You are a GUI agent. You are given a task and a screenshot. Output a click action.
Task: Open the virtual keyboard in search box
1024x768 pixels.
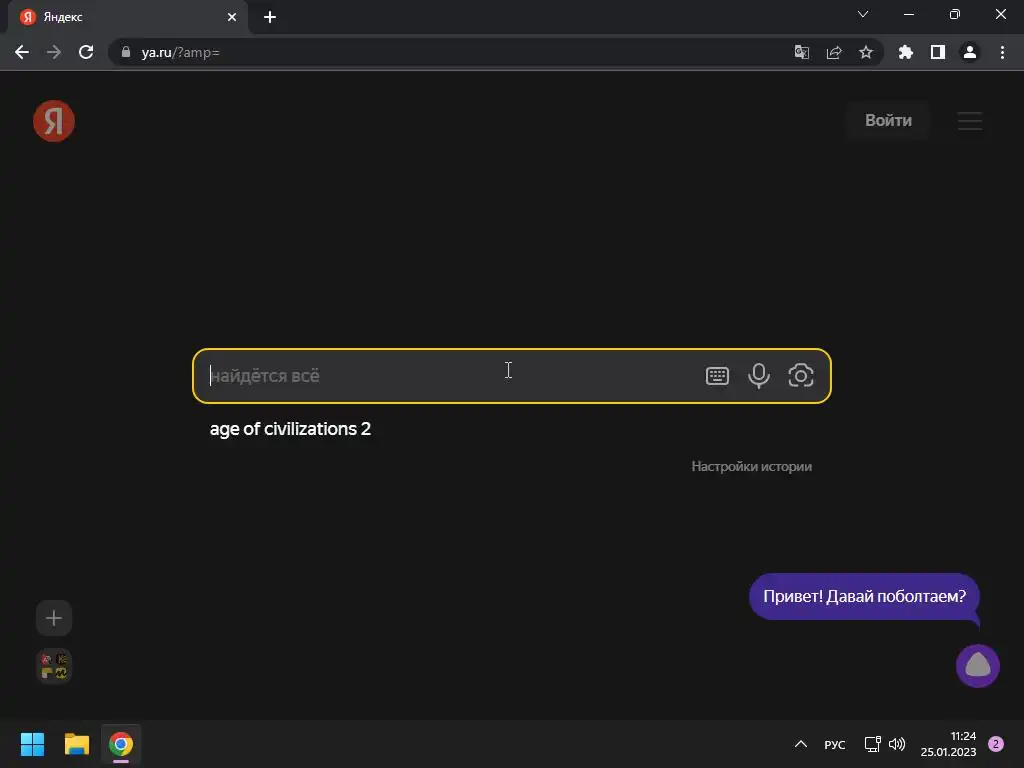click(717, 376)
